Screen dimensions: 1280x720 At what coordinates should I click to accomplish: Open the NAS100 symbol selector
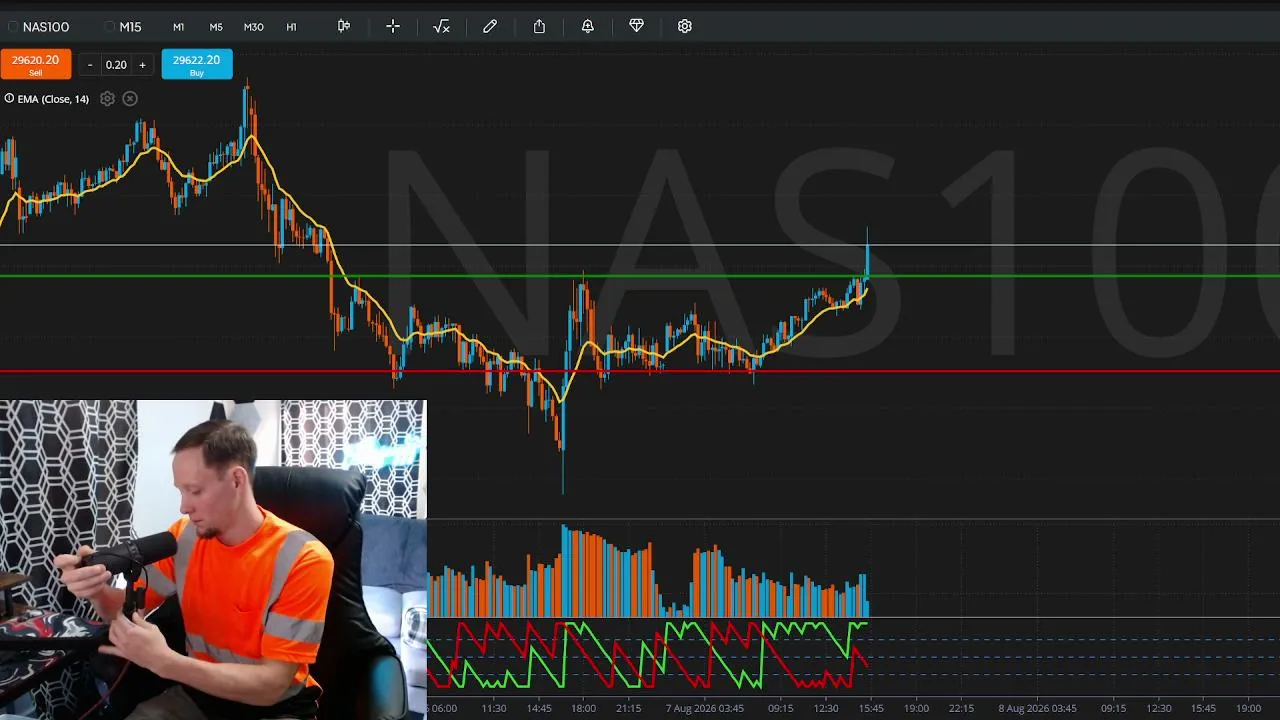pyautogui.click(x=40, y=27)
